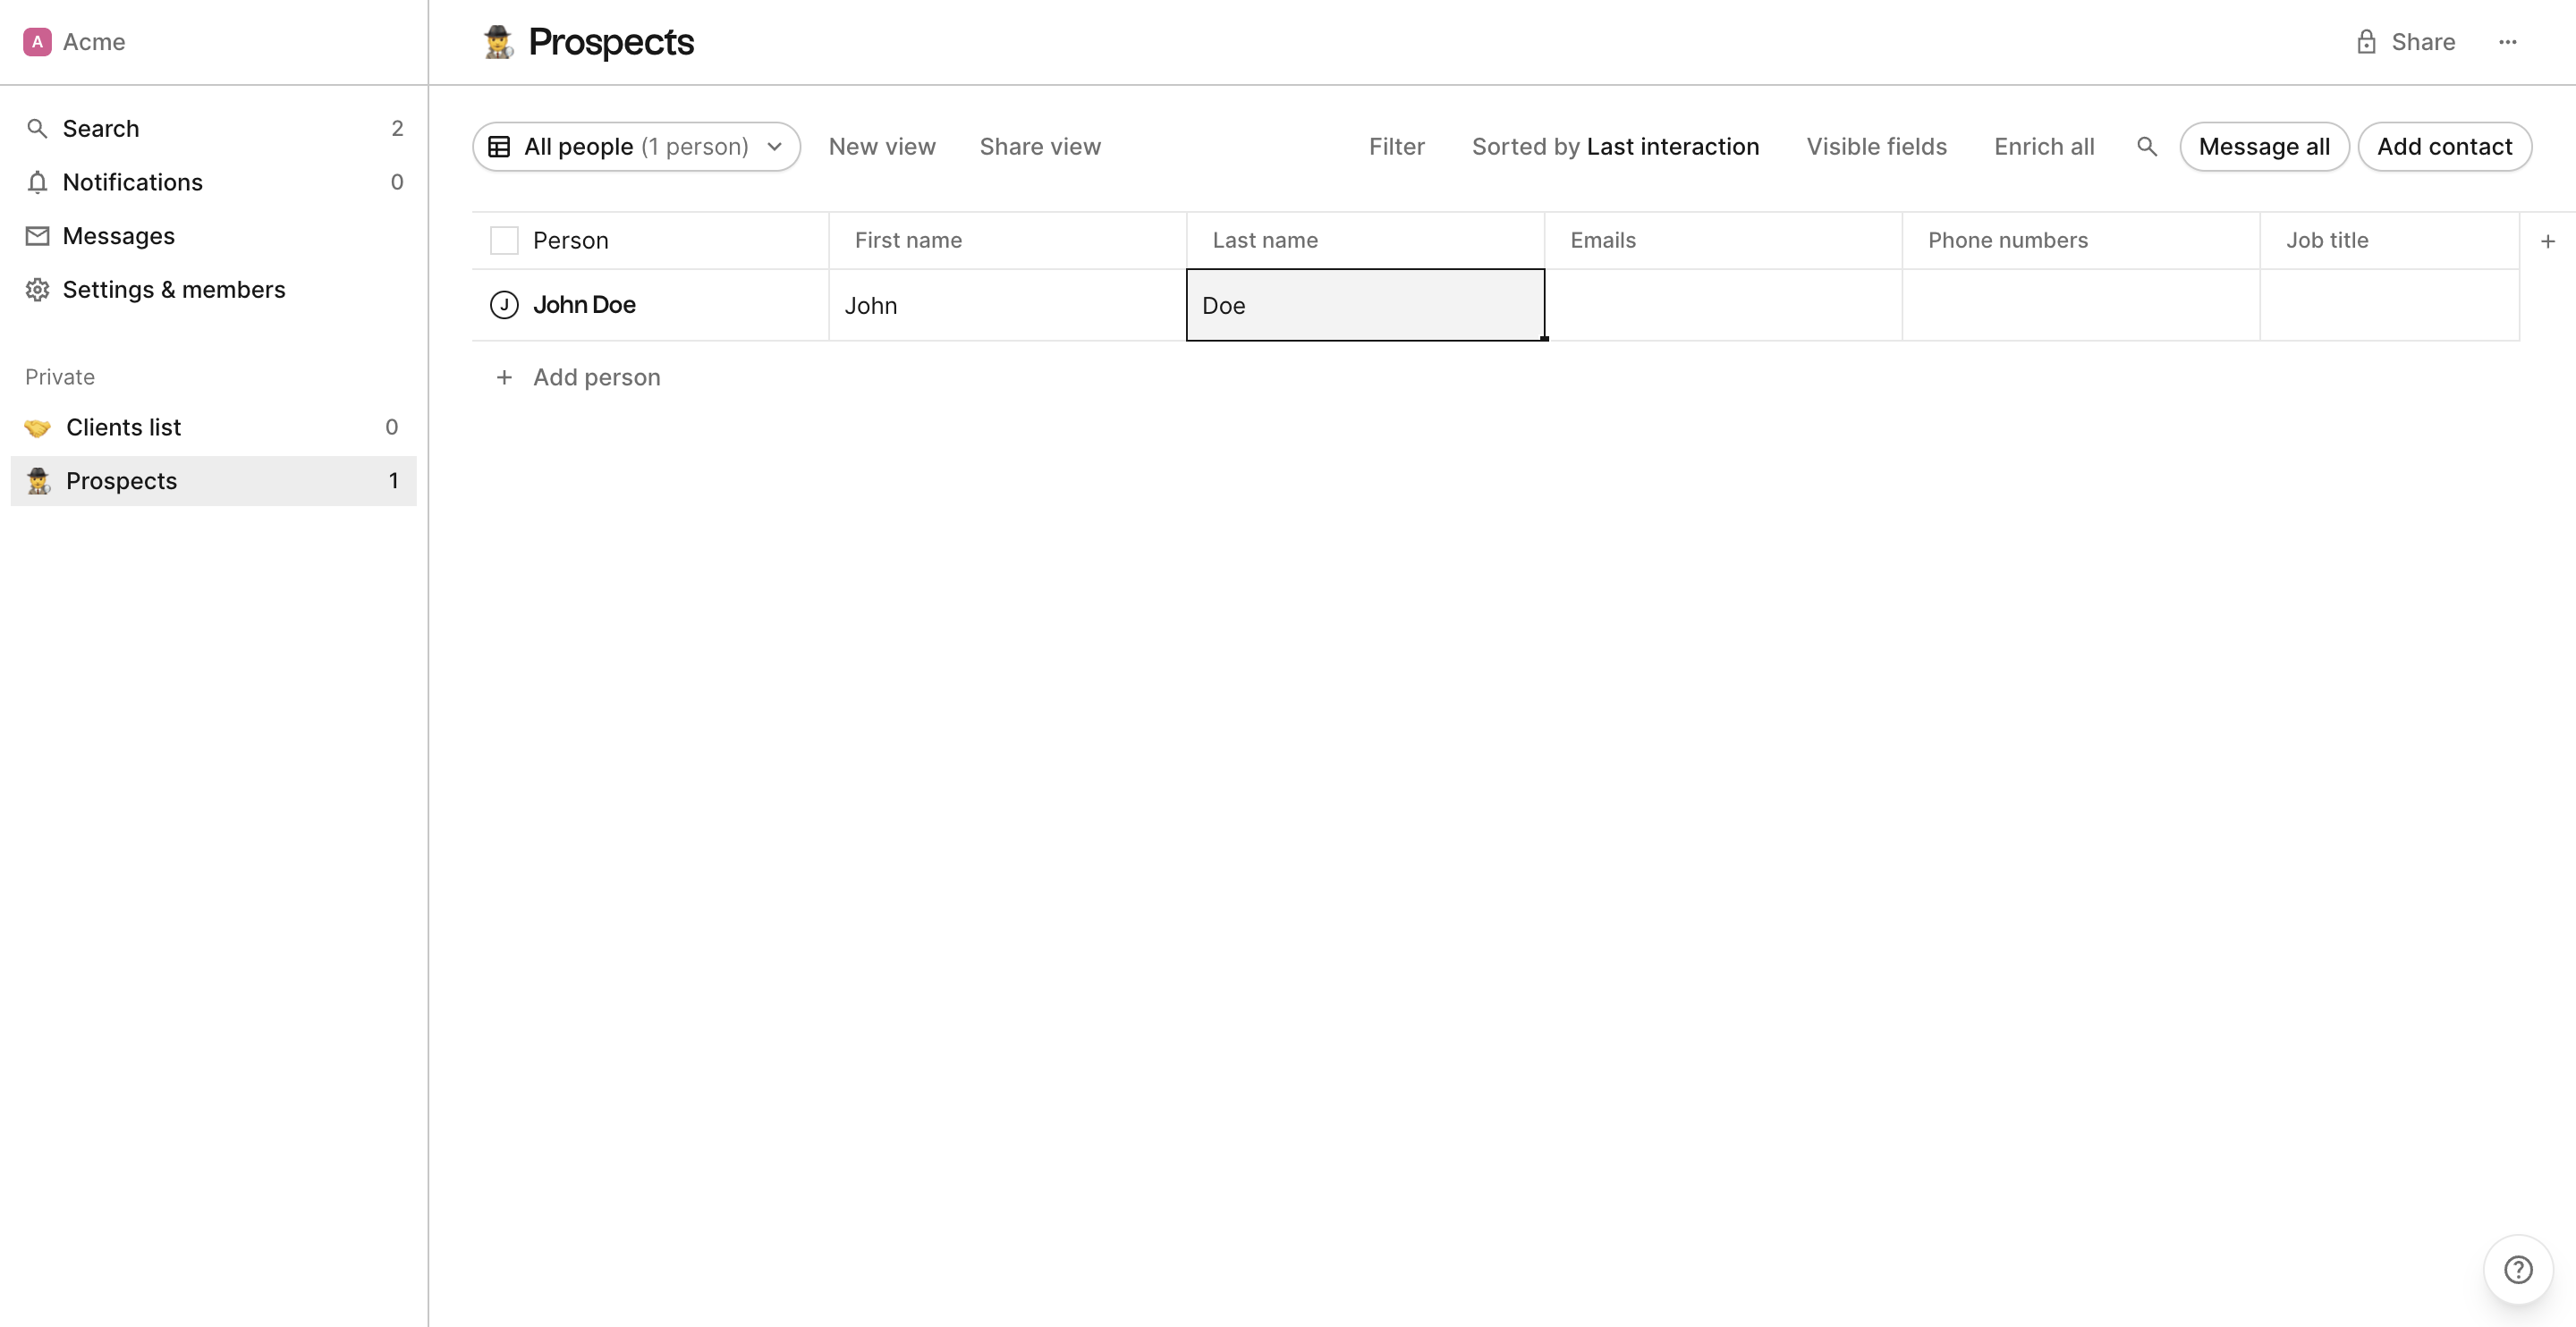Open Notifications in left sidebar

132,182
